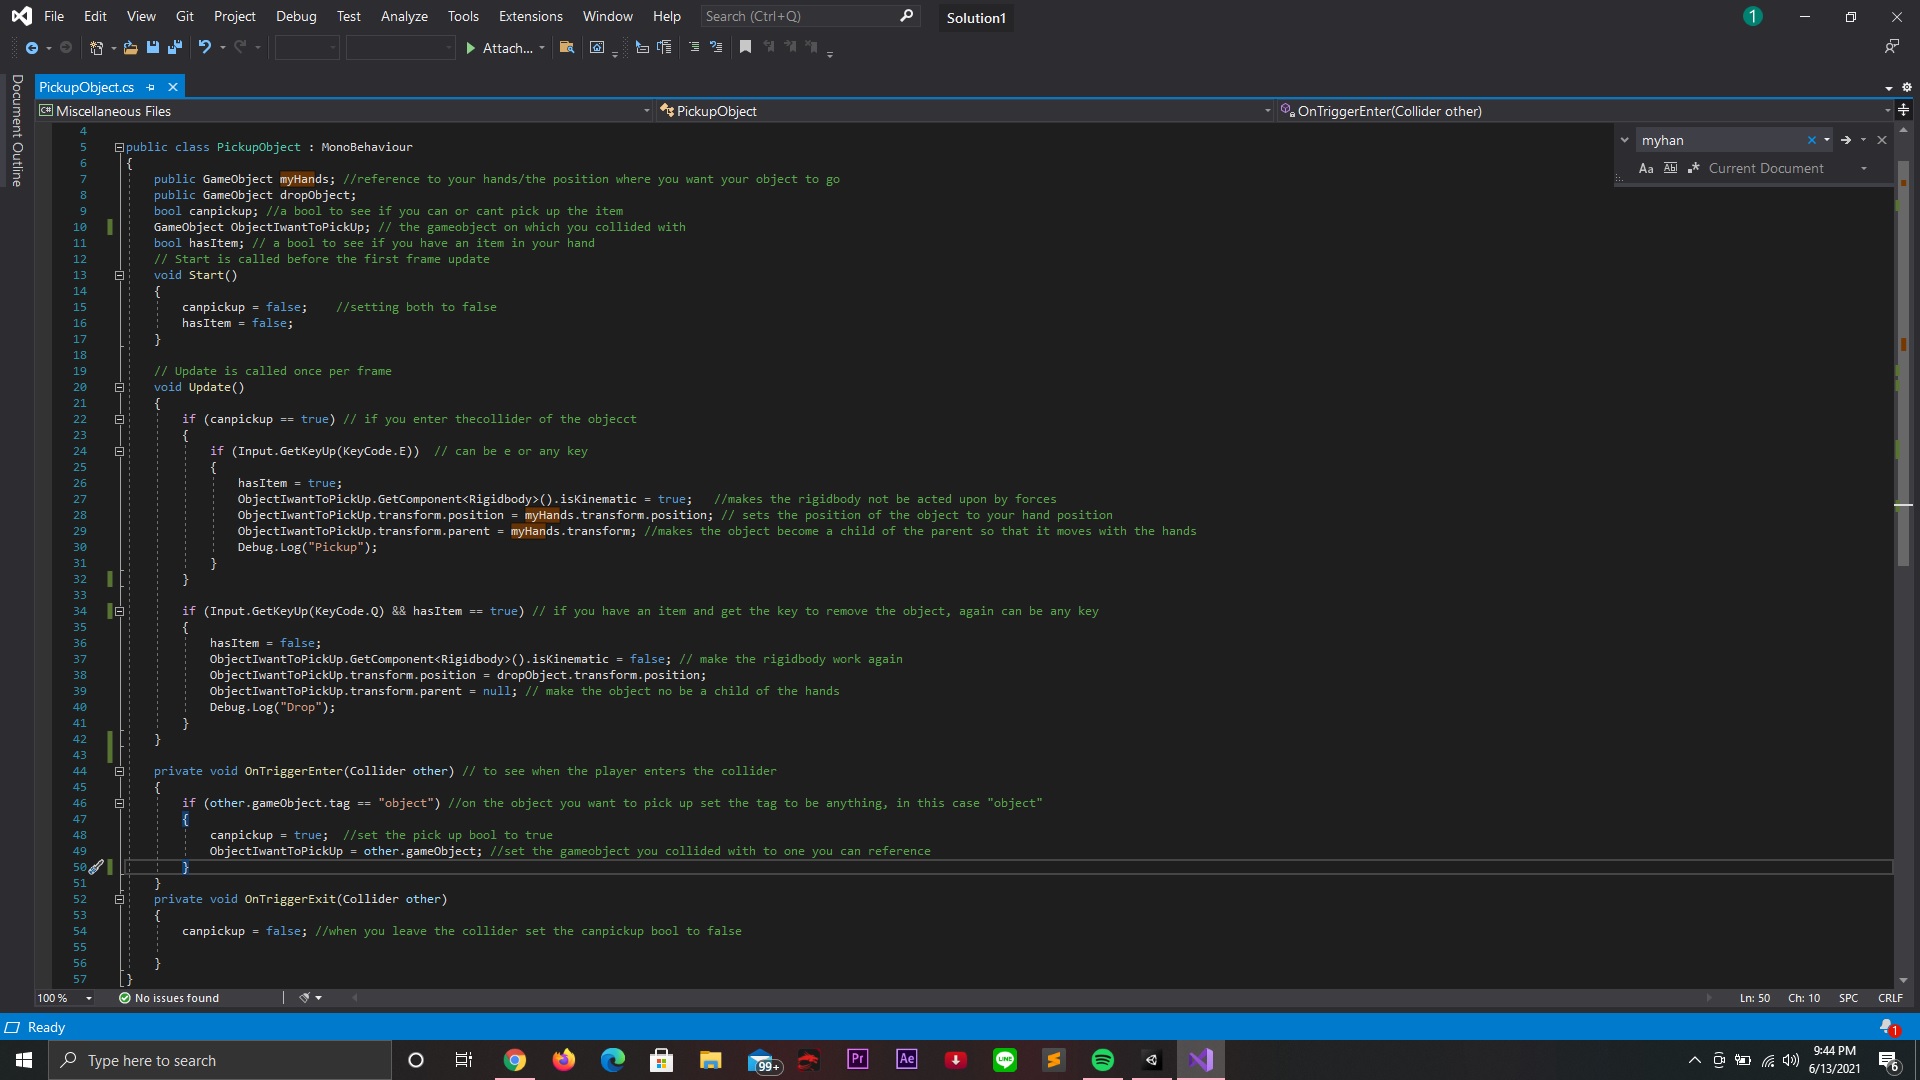Open the Attach... dropdown arrow
This screenshot has width=1920, height=1080.
click(x=542, y=48)
